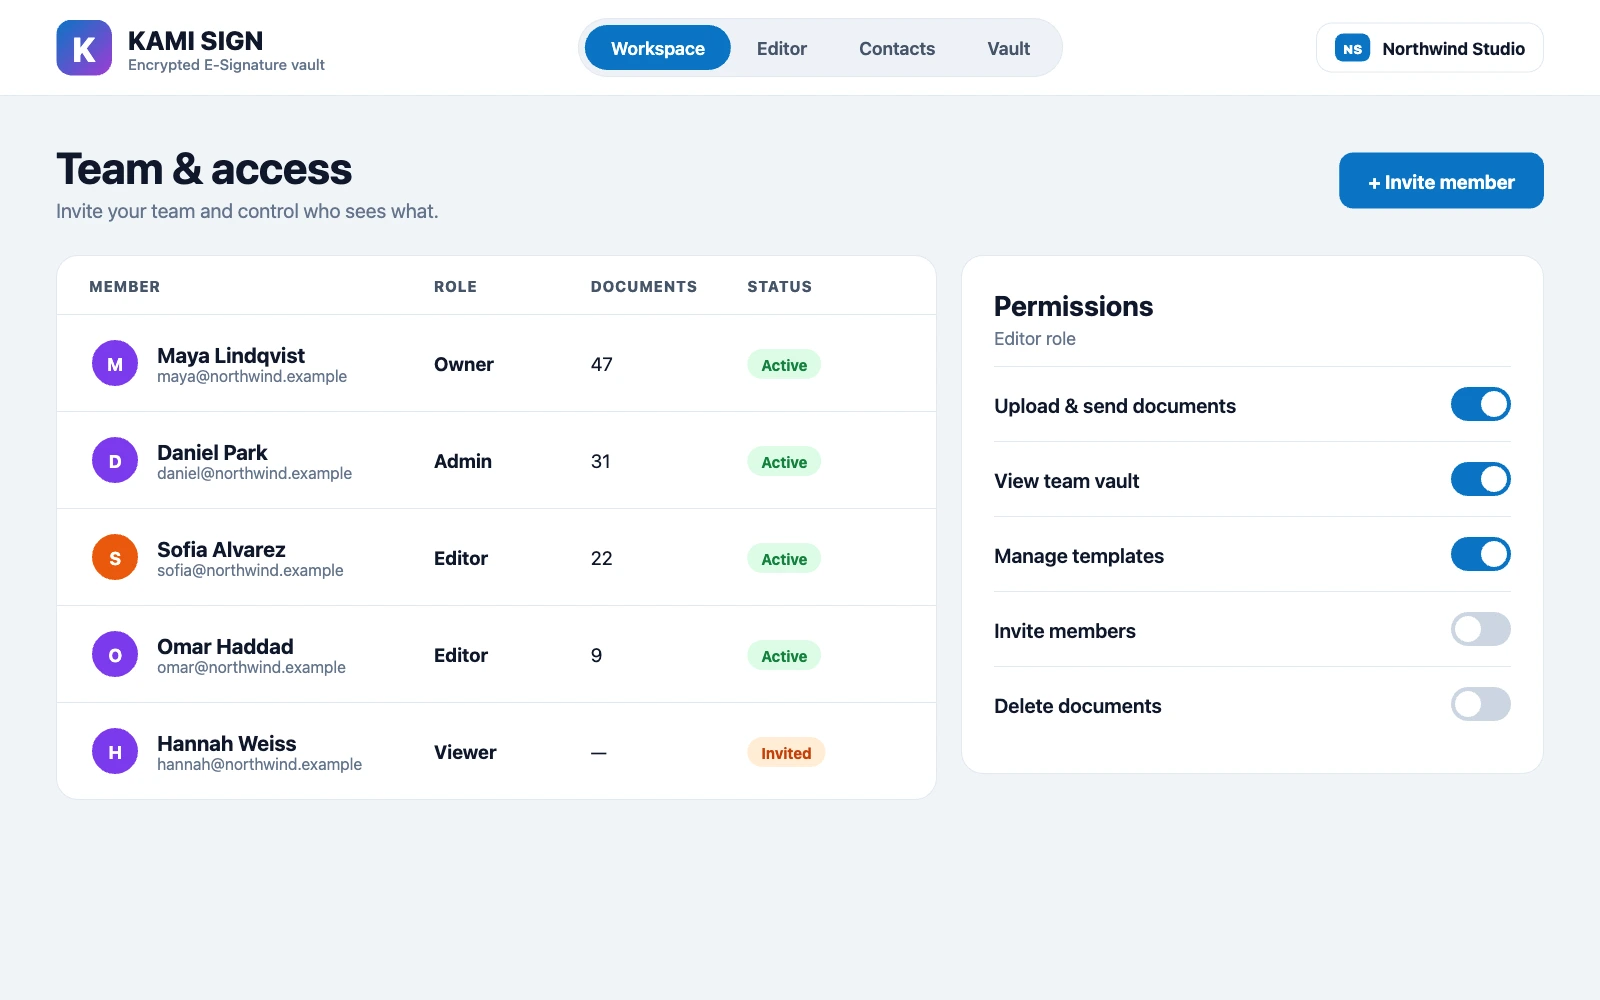
Task: Click Maya Lindqvist's Active status badge
Action: pos(784,365)
